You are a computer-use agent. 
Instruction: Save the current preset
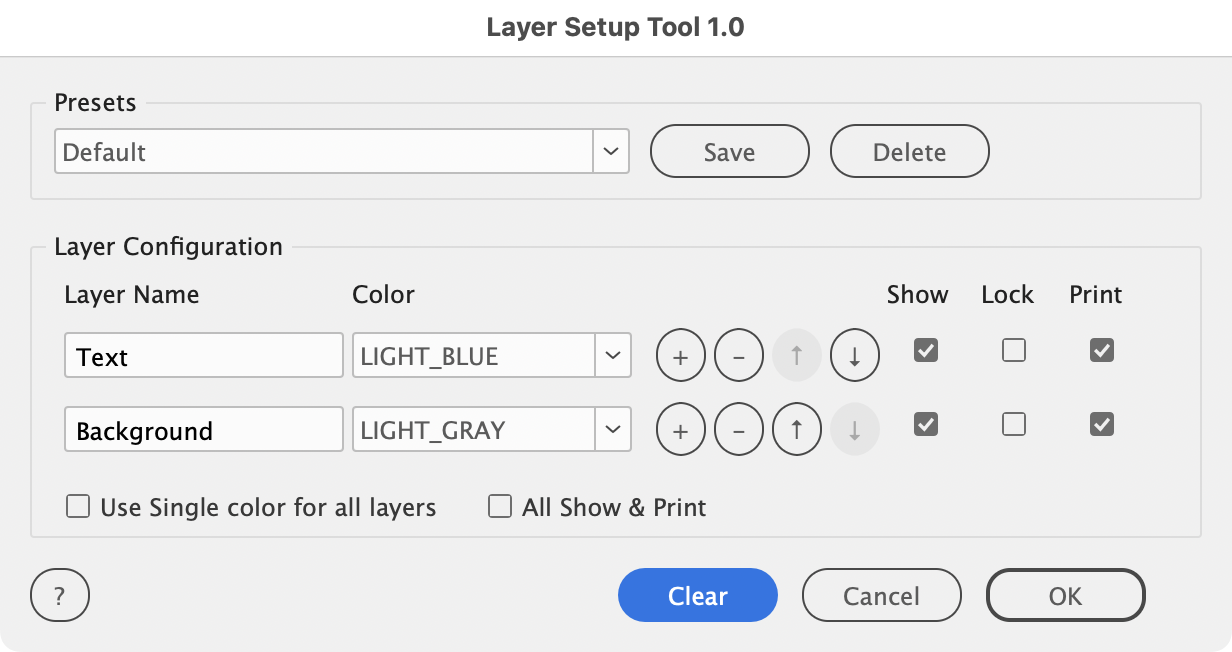pos(729,152)
